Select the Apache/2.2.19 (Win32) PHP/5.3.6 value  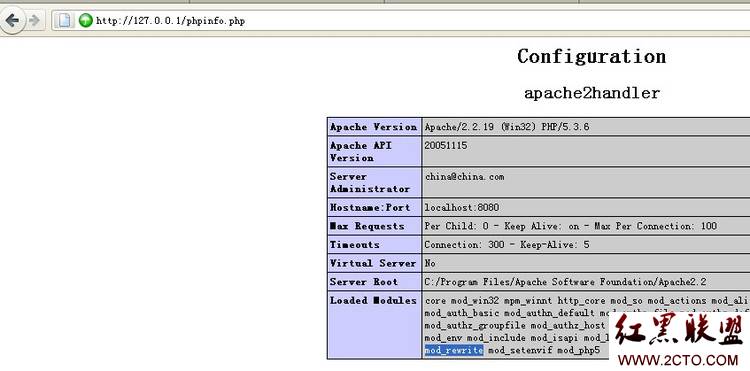tap(507, 127)
